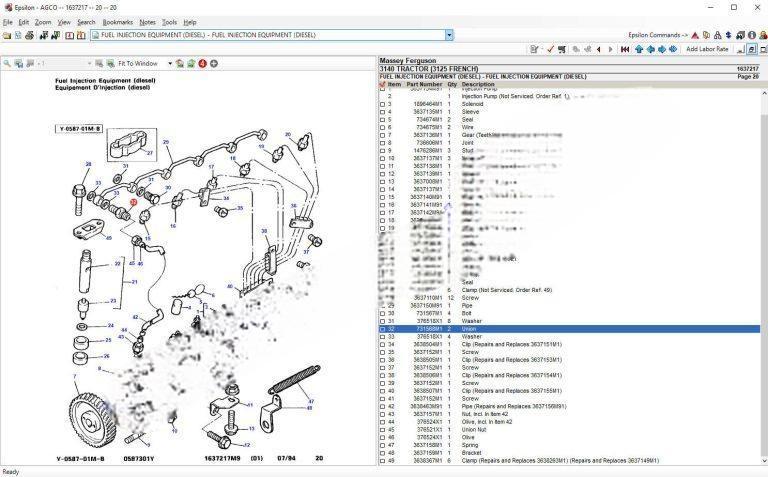Select the row 'Olive, Incl. In Item 42'

(x=570, y=422)
